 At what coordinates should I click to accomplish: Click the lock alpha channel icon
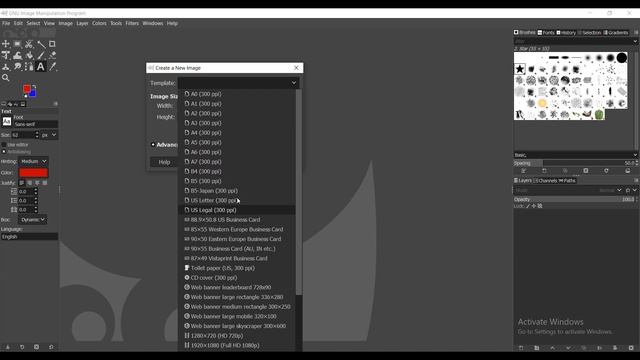540,206
